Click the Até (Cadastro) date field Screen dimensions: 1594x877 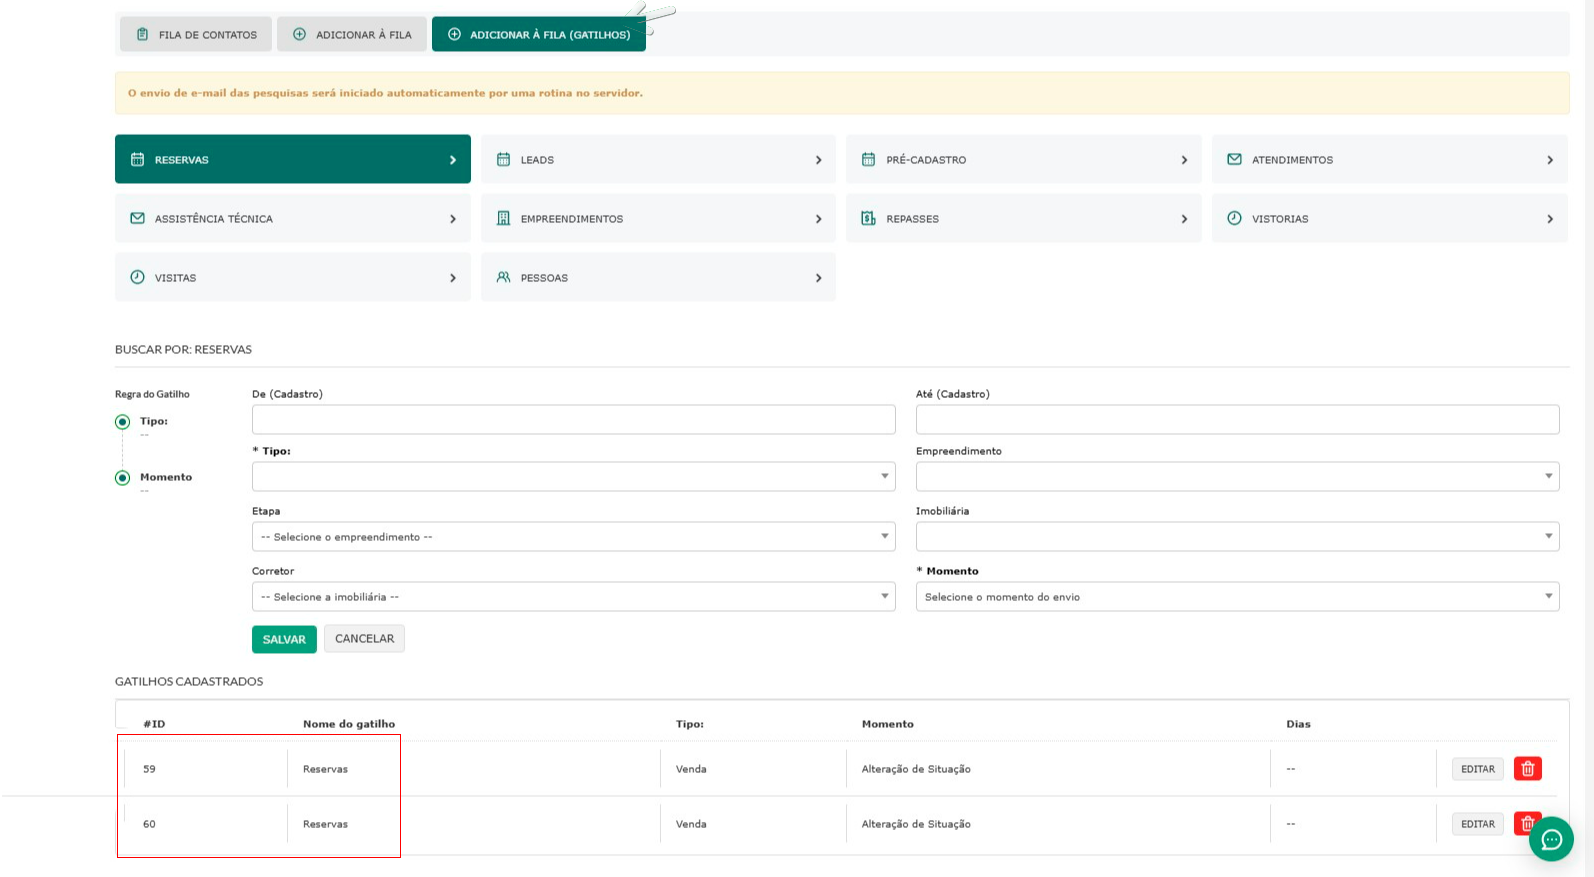point(1237,419)
